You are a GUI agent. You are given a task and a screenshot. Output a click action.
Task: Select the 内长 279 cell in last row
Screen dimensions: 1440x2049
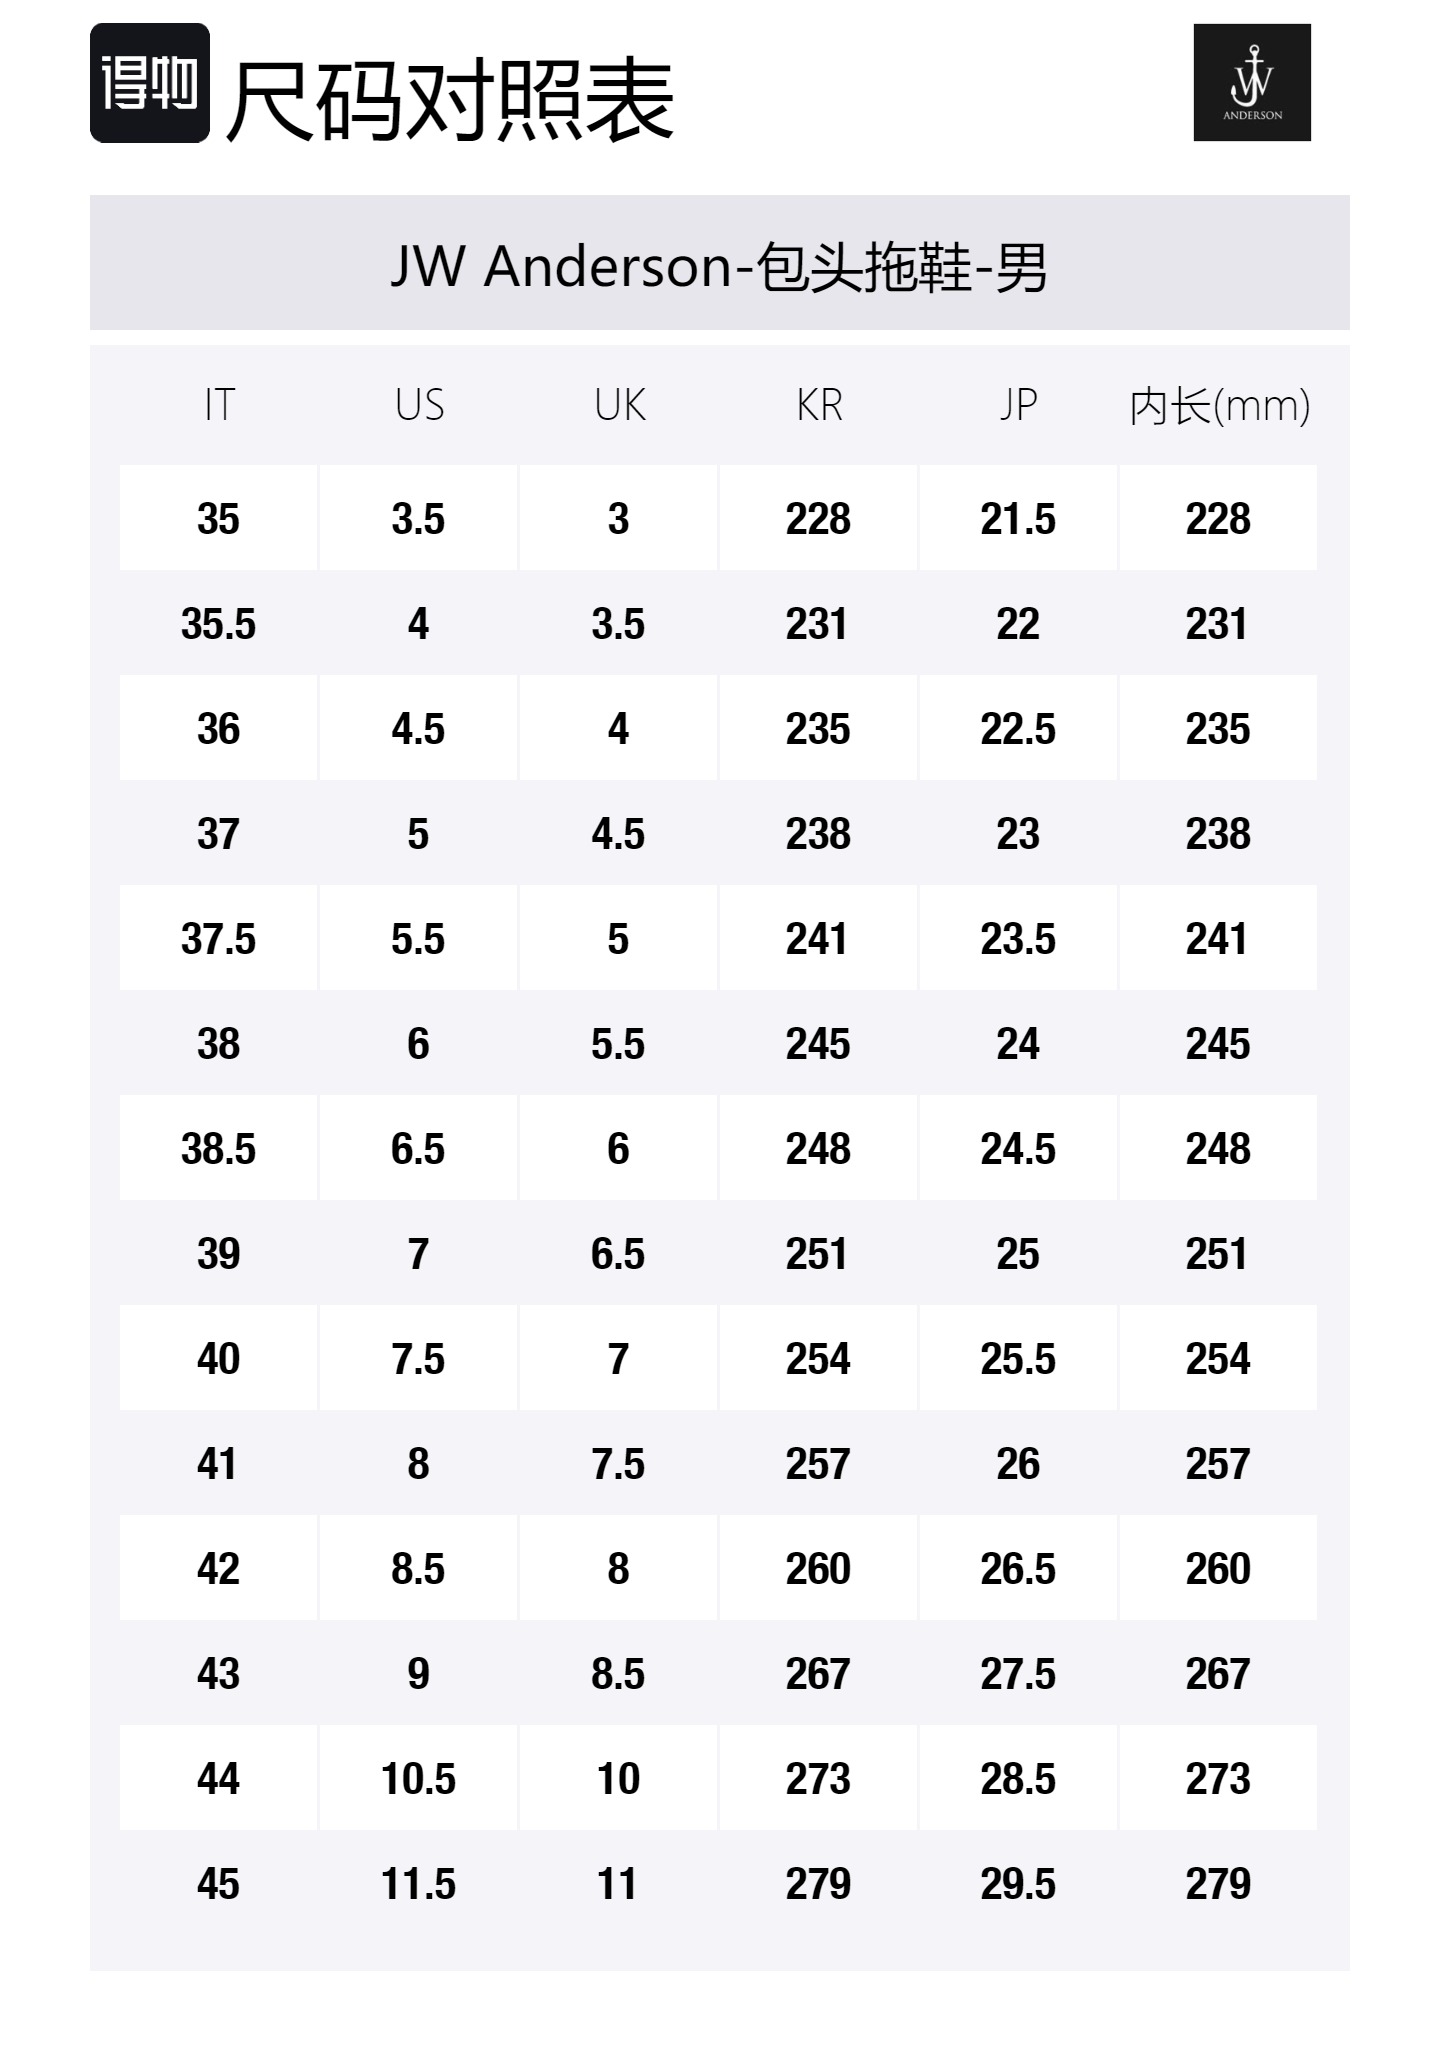[x=1218, y=1883]
